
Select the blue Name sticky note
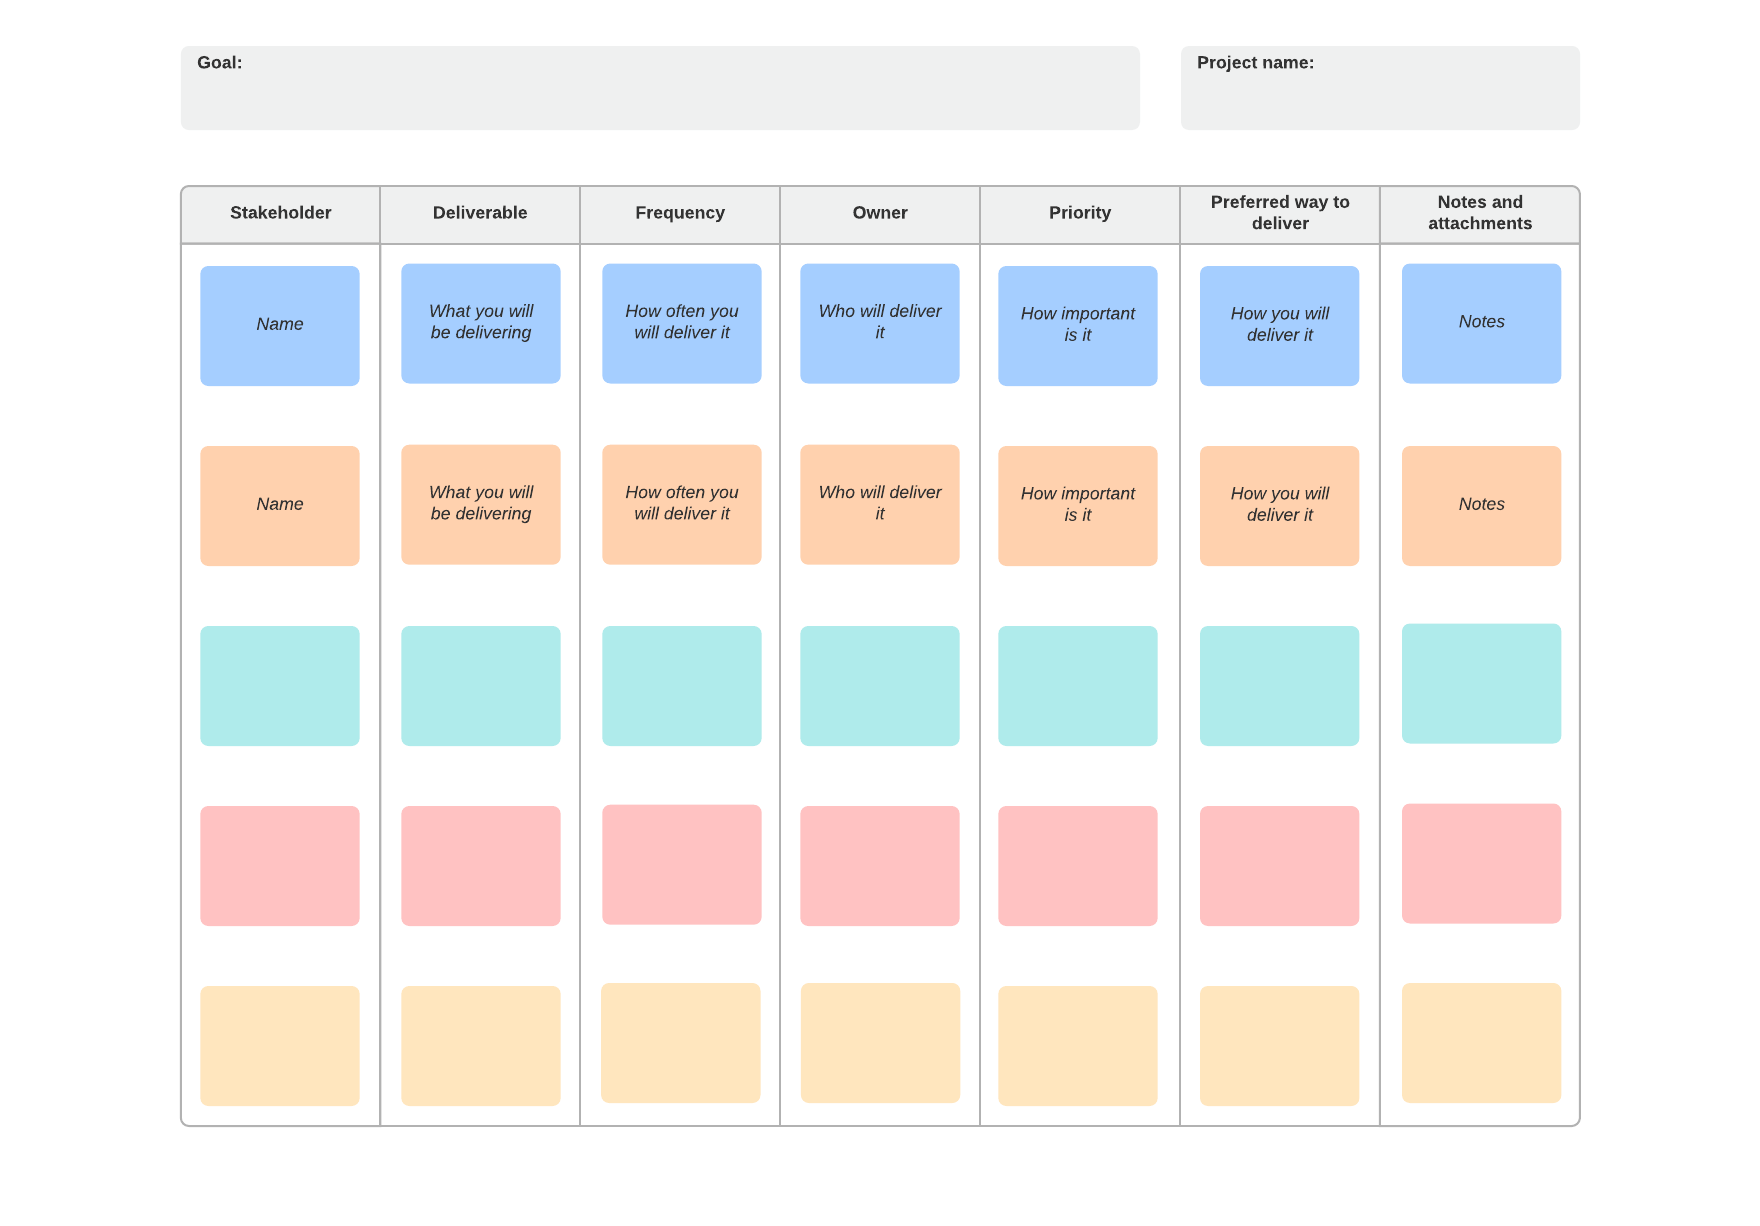280,325
